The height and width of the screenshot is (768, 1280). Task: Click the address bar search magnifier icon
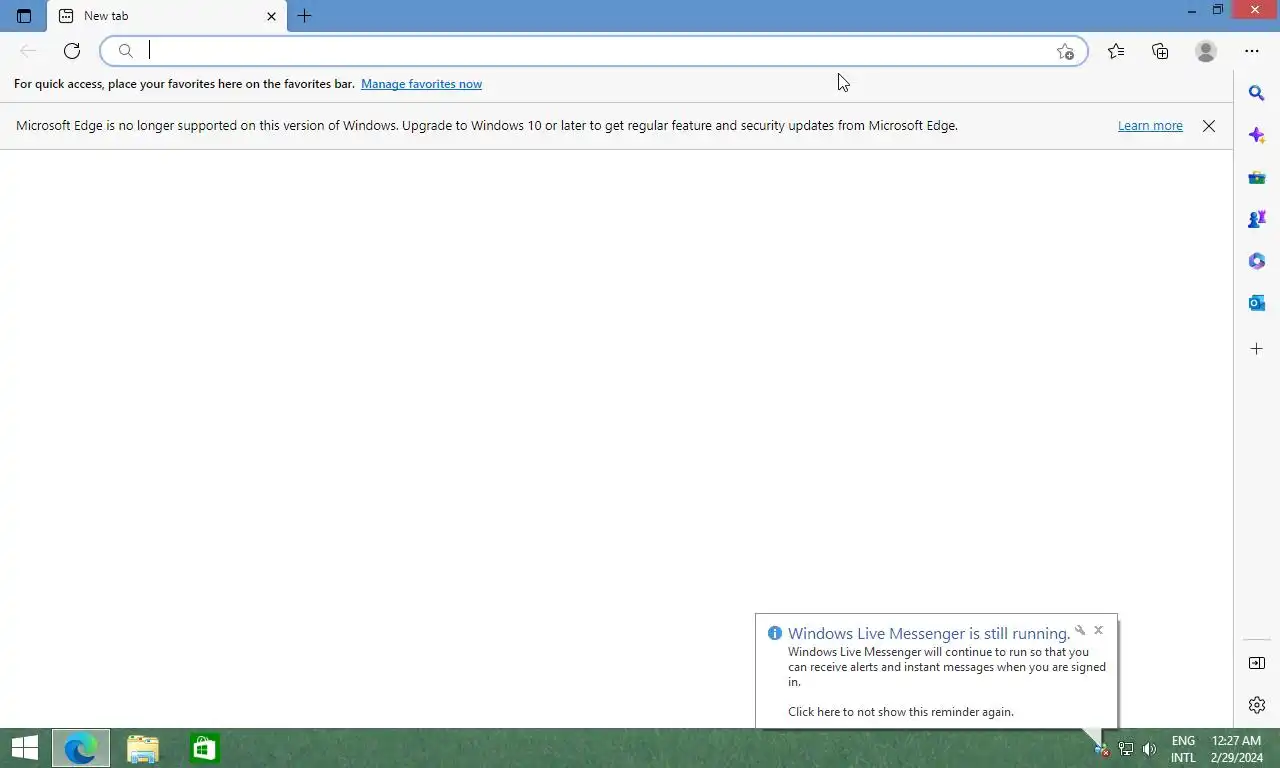(126, 51)
